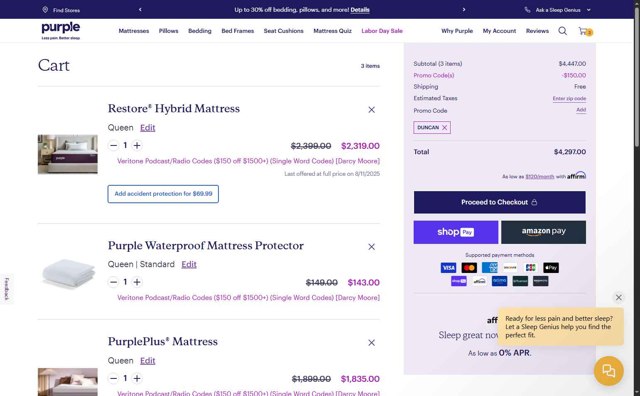The width and height of the screenshot is (640, 396).
Task: Open the $120/month Affirm link
Action: (540, 177)
